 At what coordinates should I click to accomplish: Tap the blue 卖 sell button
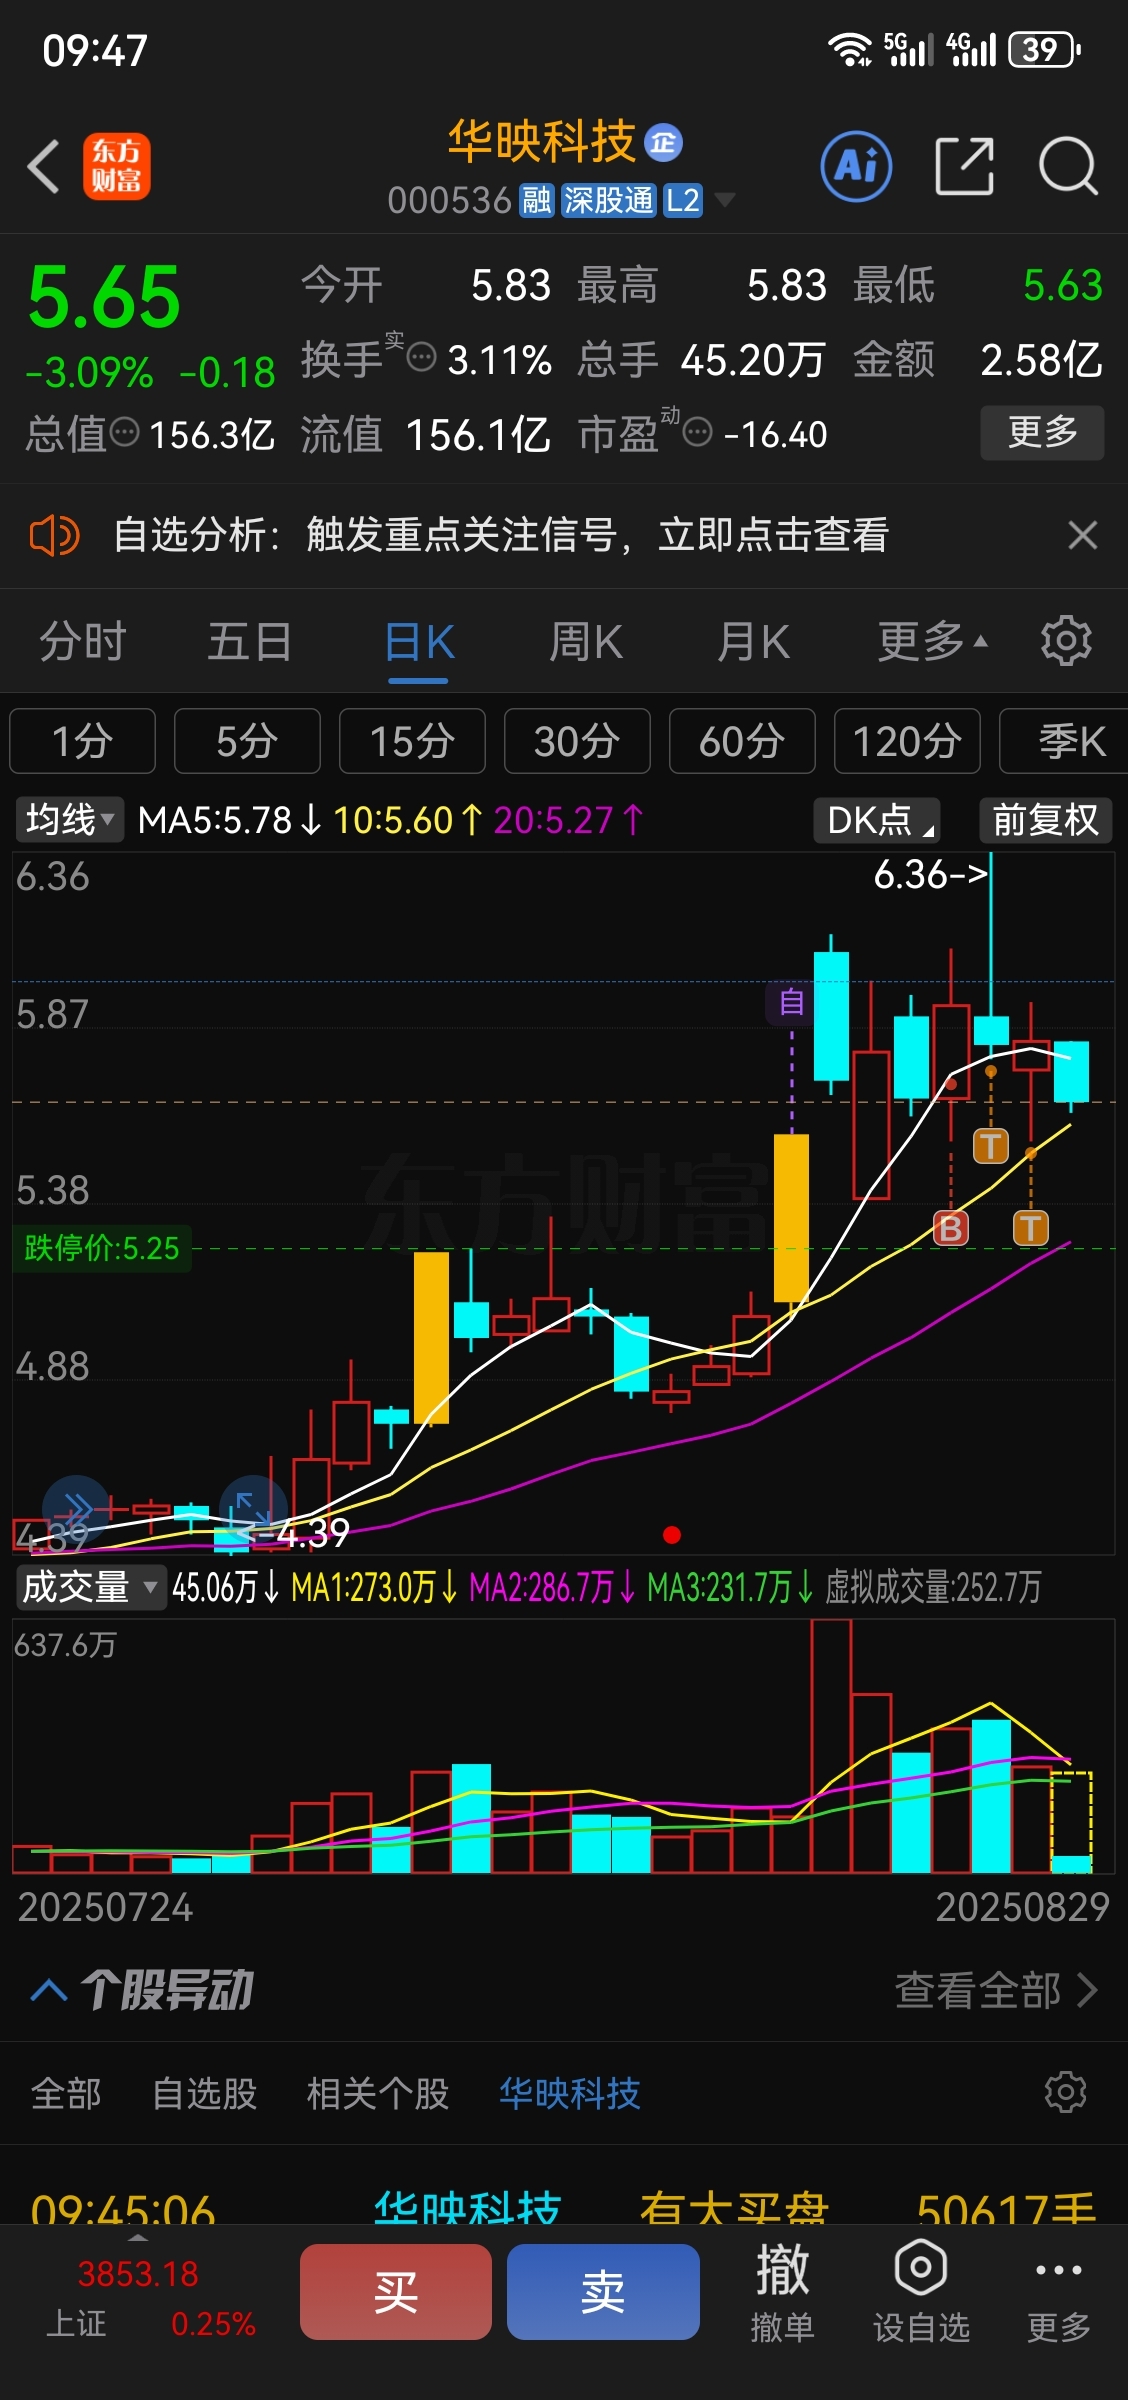pyautogui.click(x=603, y=2291)
